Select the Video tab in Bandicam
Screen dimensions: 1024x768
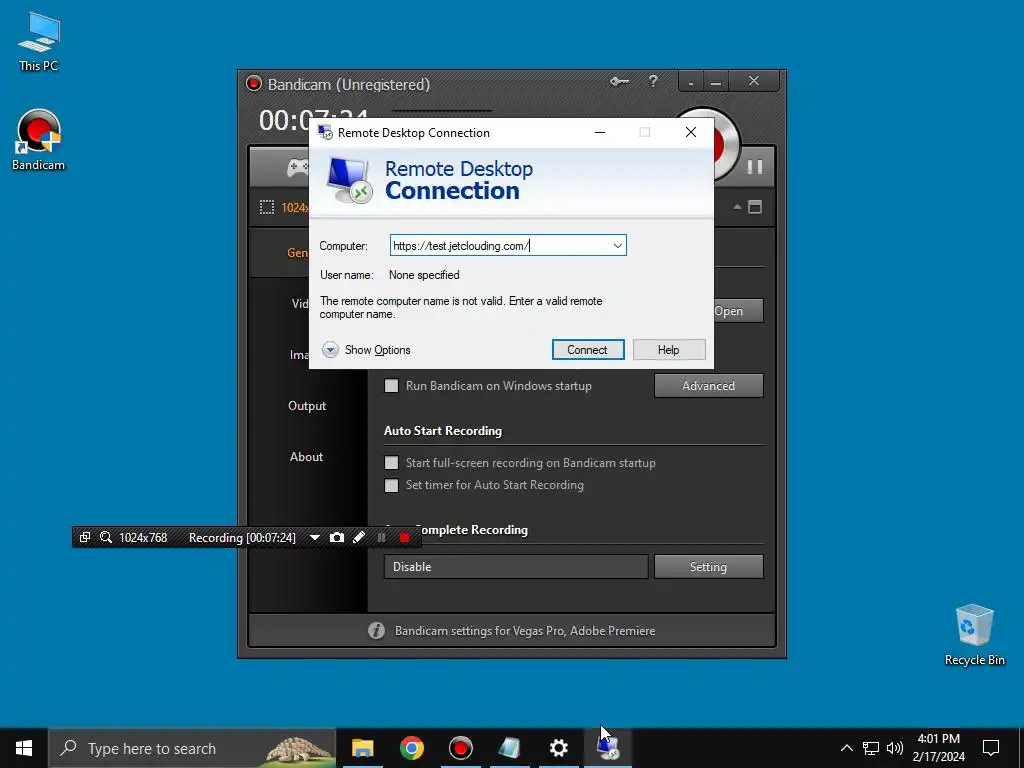tap(300, 304)
